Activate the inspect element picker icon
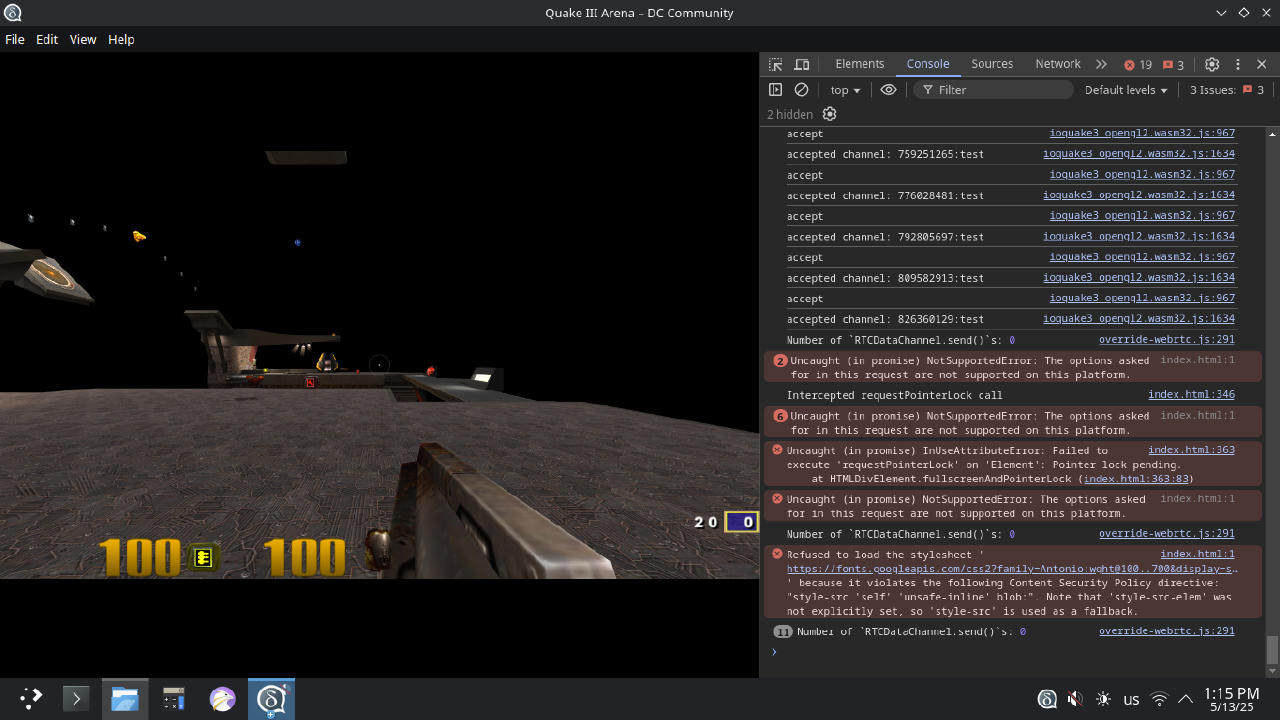 click(775, 64)
